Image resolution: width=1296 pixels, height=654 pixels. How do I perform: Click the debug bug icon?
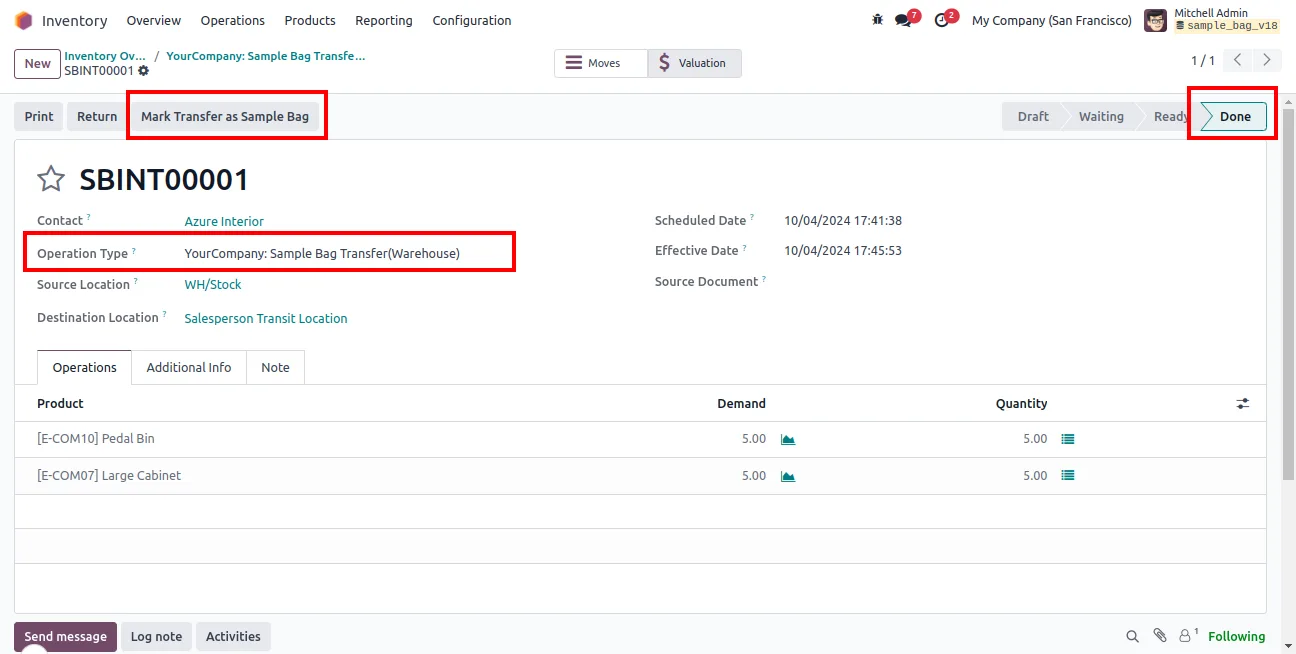click(x=878, y=20)
